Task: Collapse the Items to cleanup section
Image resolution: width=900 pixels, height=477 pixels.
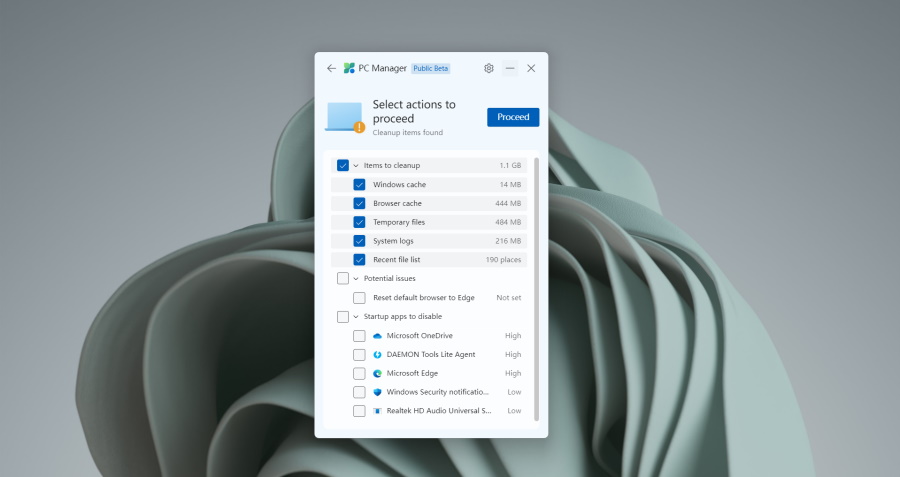Action: click(356, 166)
